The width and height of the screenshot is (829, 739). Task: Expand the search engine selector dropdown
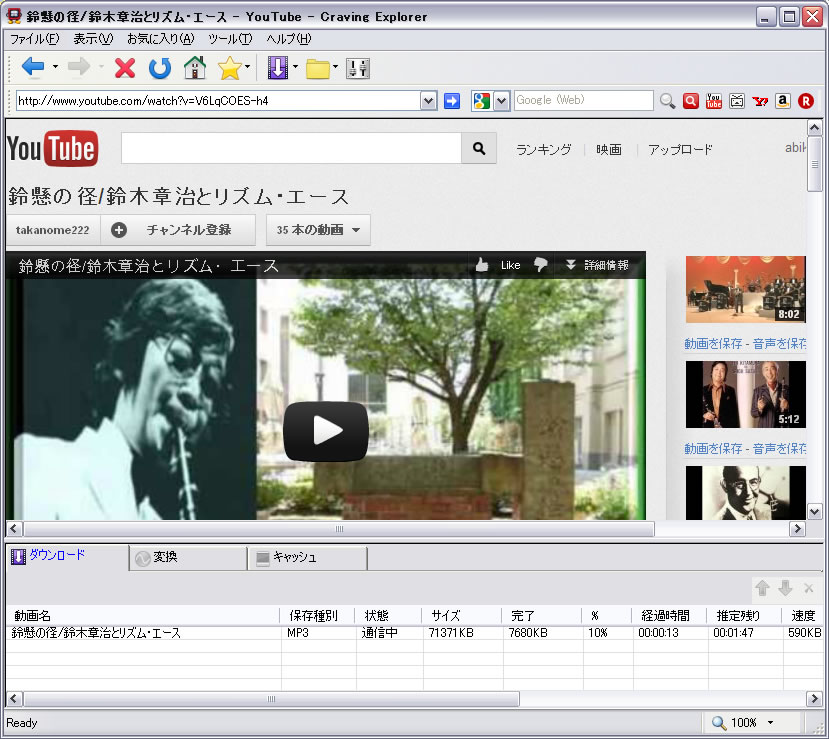click(501, 100)
